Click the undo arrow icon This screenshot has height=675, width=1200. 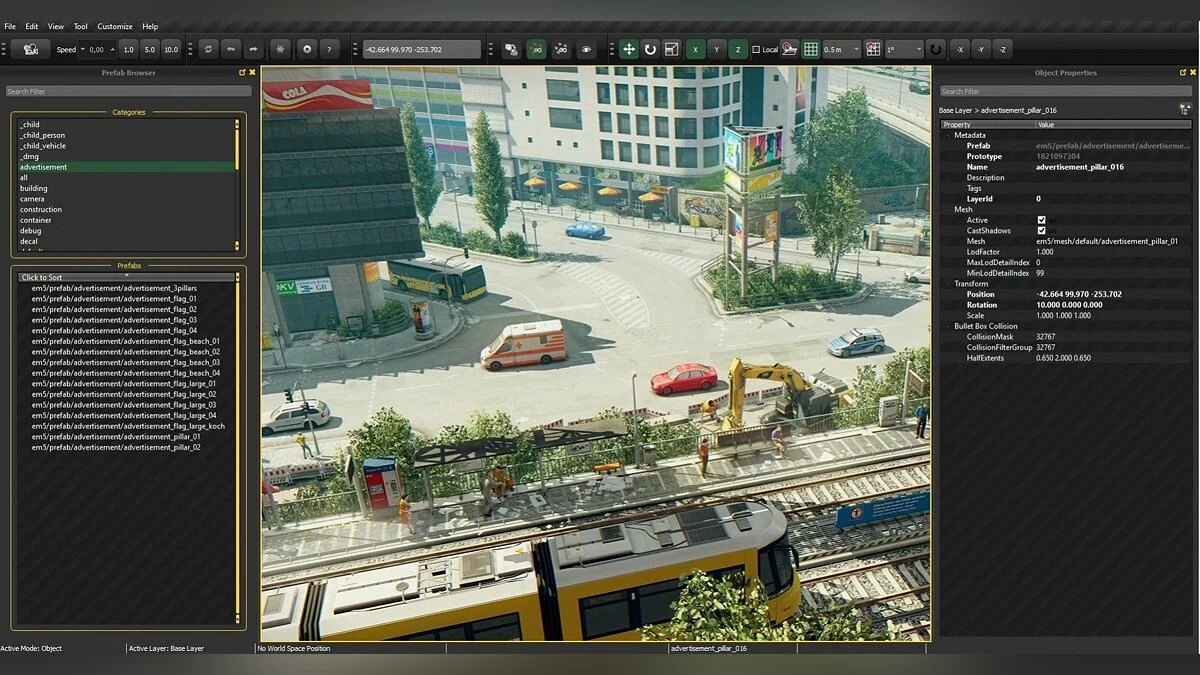tap(230, 49)
